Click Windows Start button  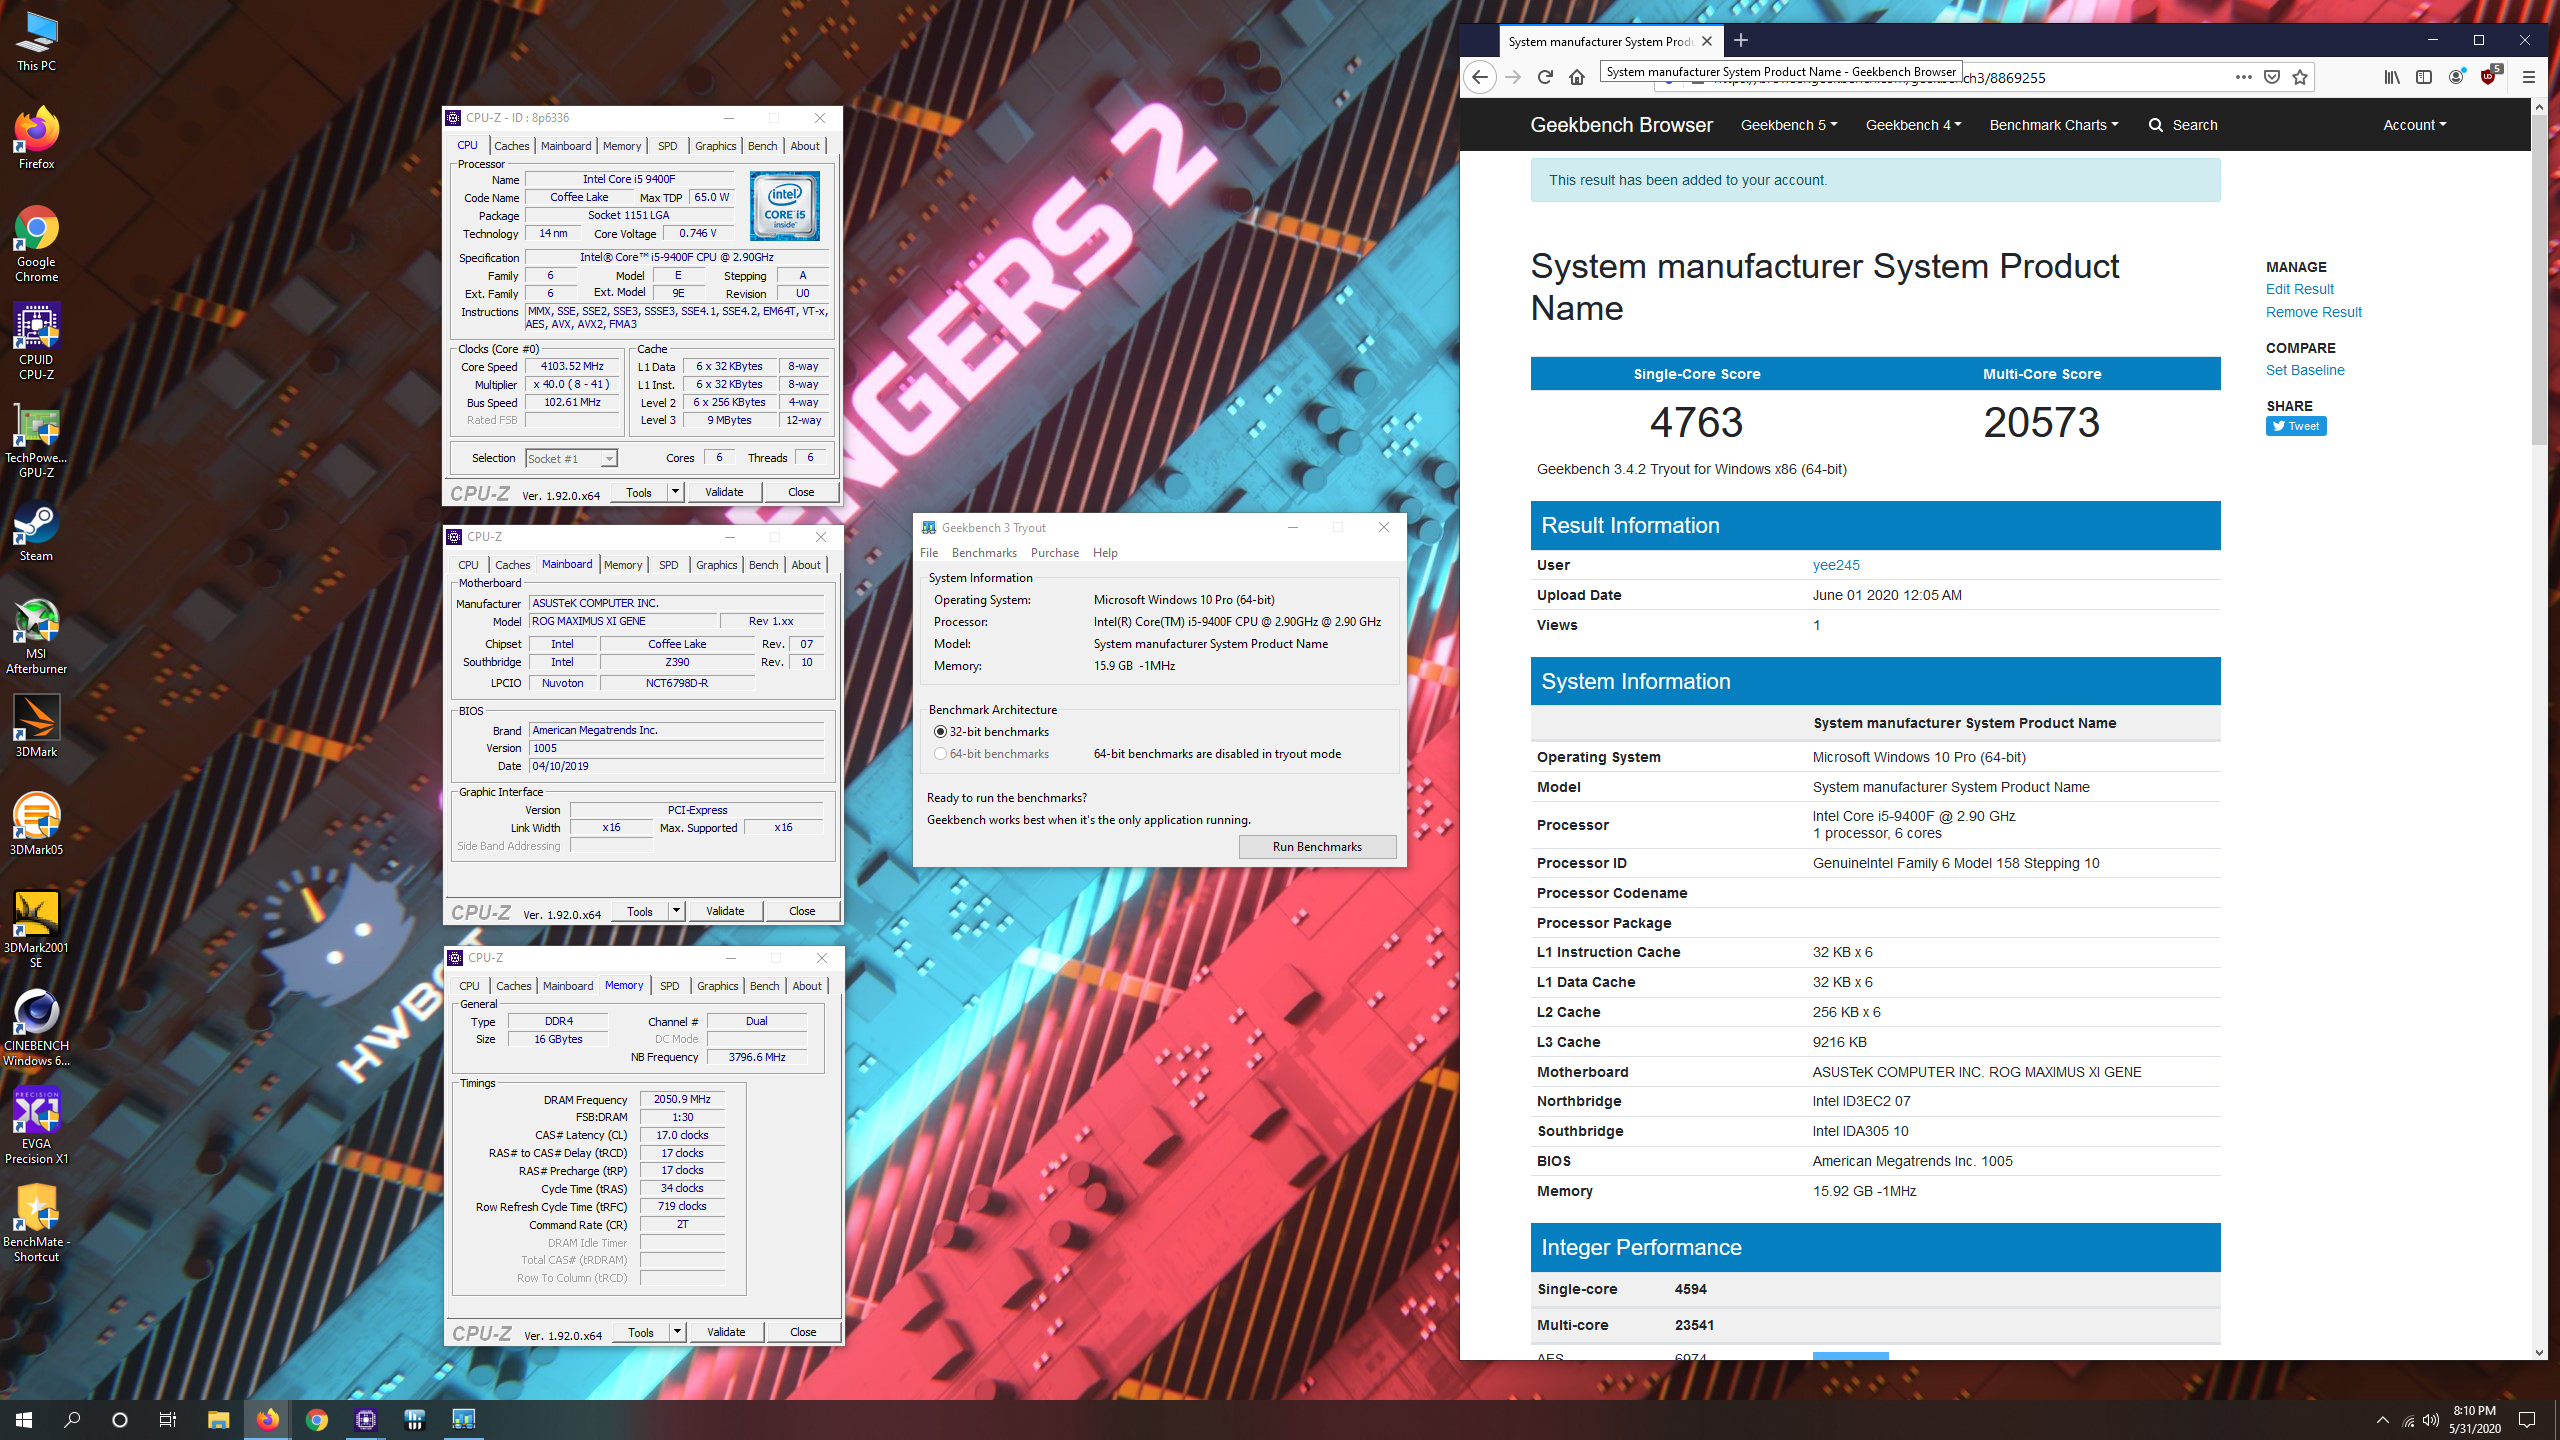coord(24,1420)
